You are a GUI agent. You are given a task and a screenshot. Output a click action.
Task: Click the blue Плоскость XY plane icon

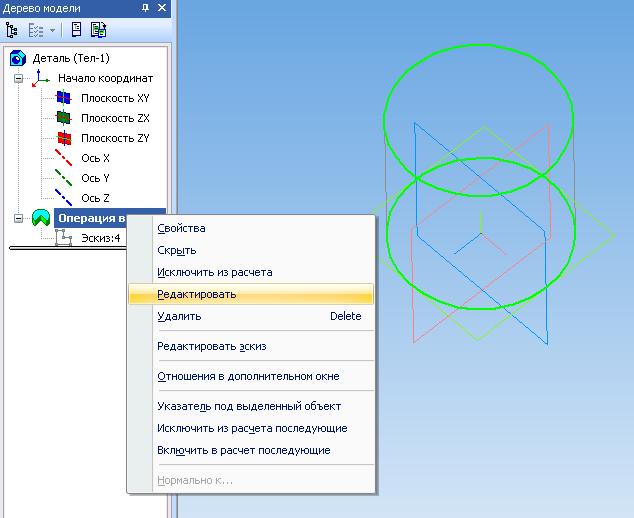pyautogui.click(x=63, y=98)
